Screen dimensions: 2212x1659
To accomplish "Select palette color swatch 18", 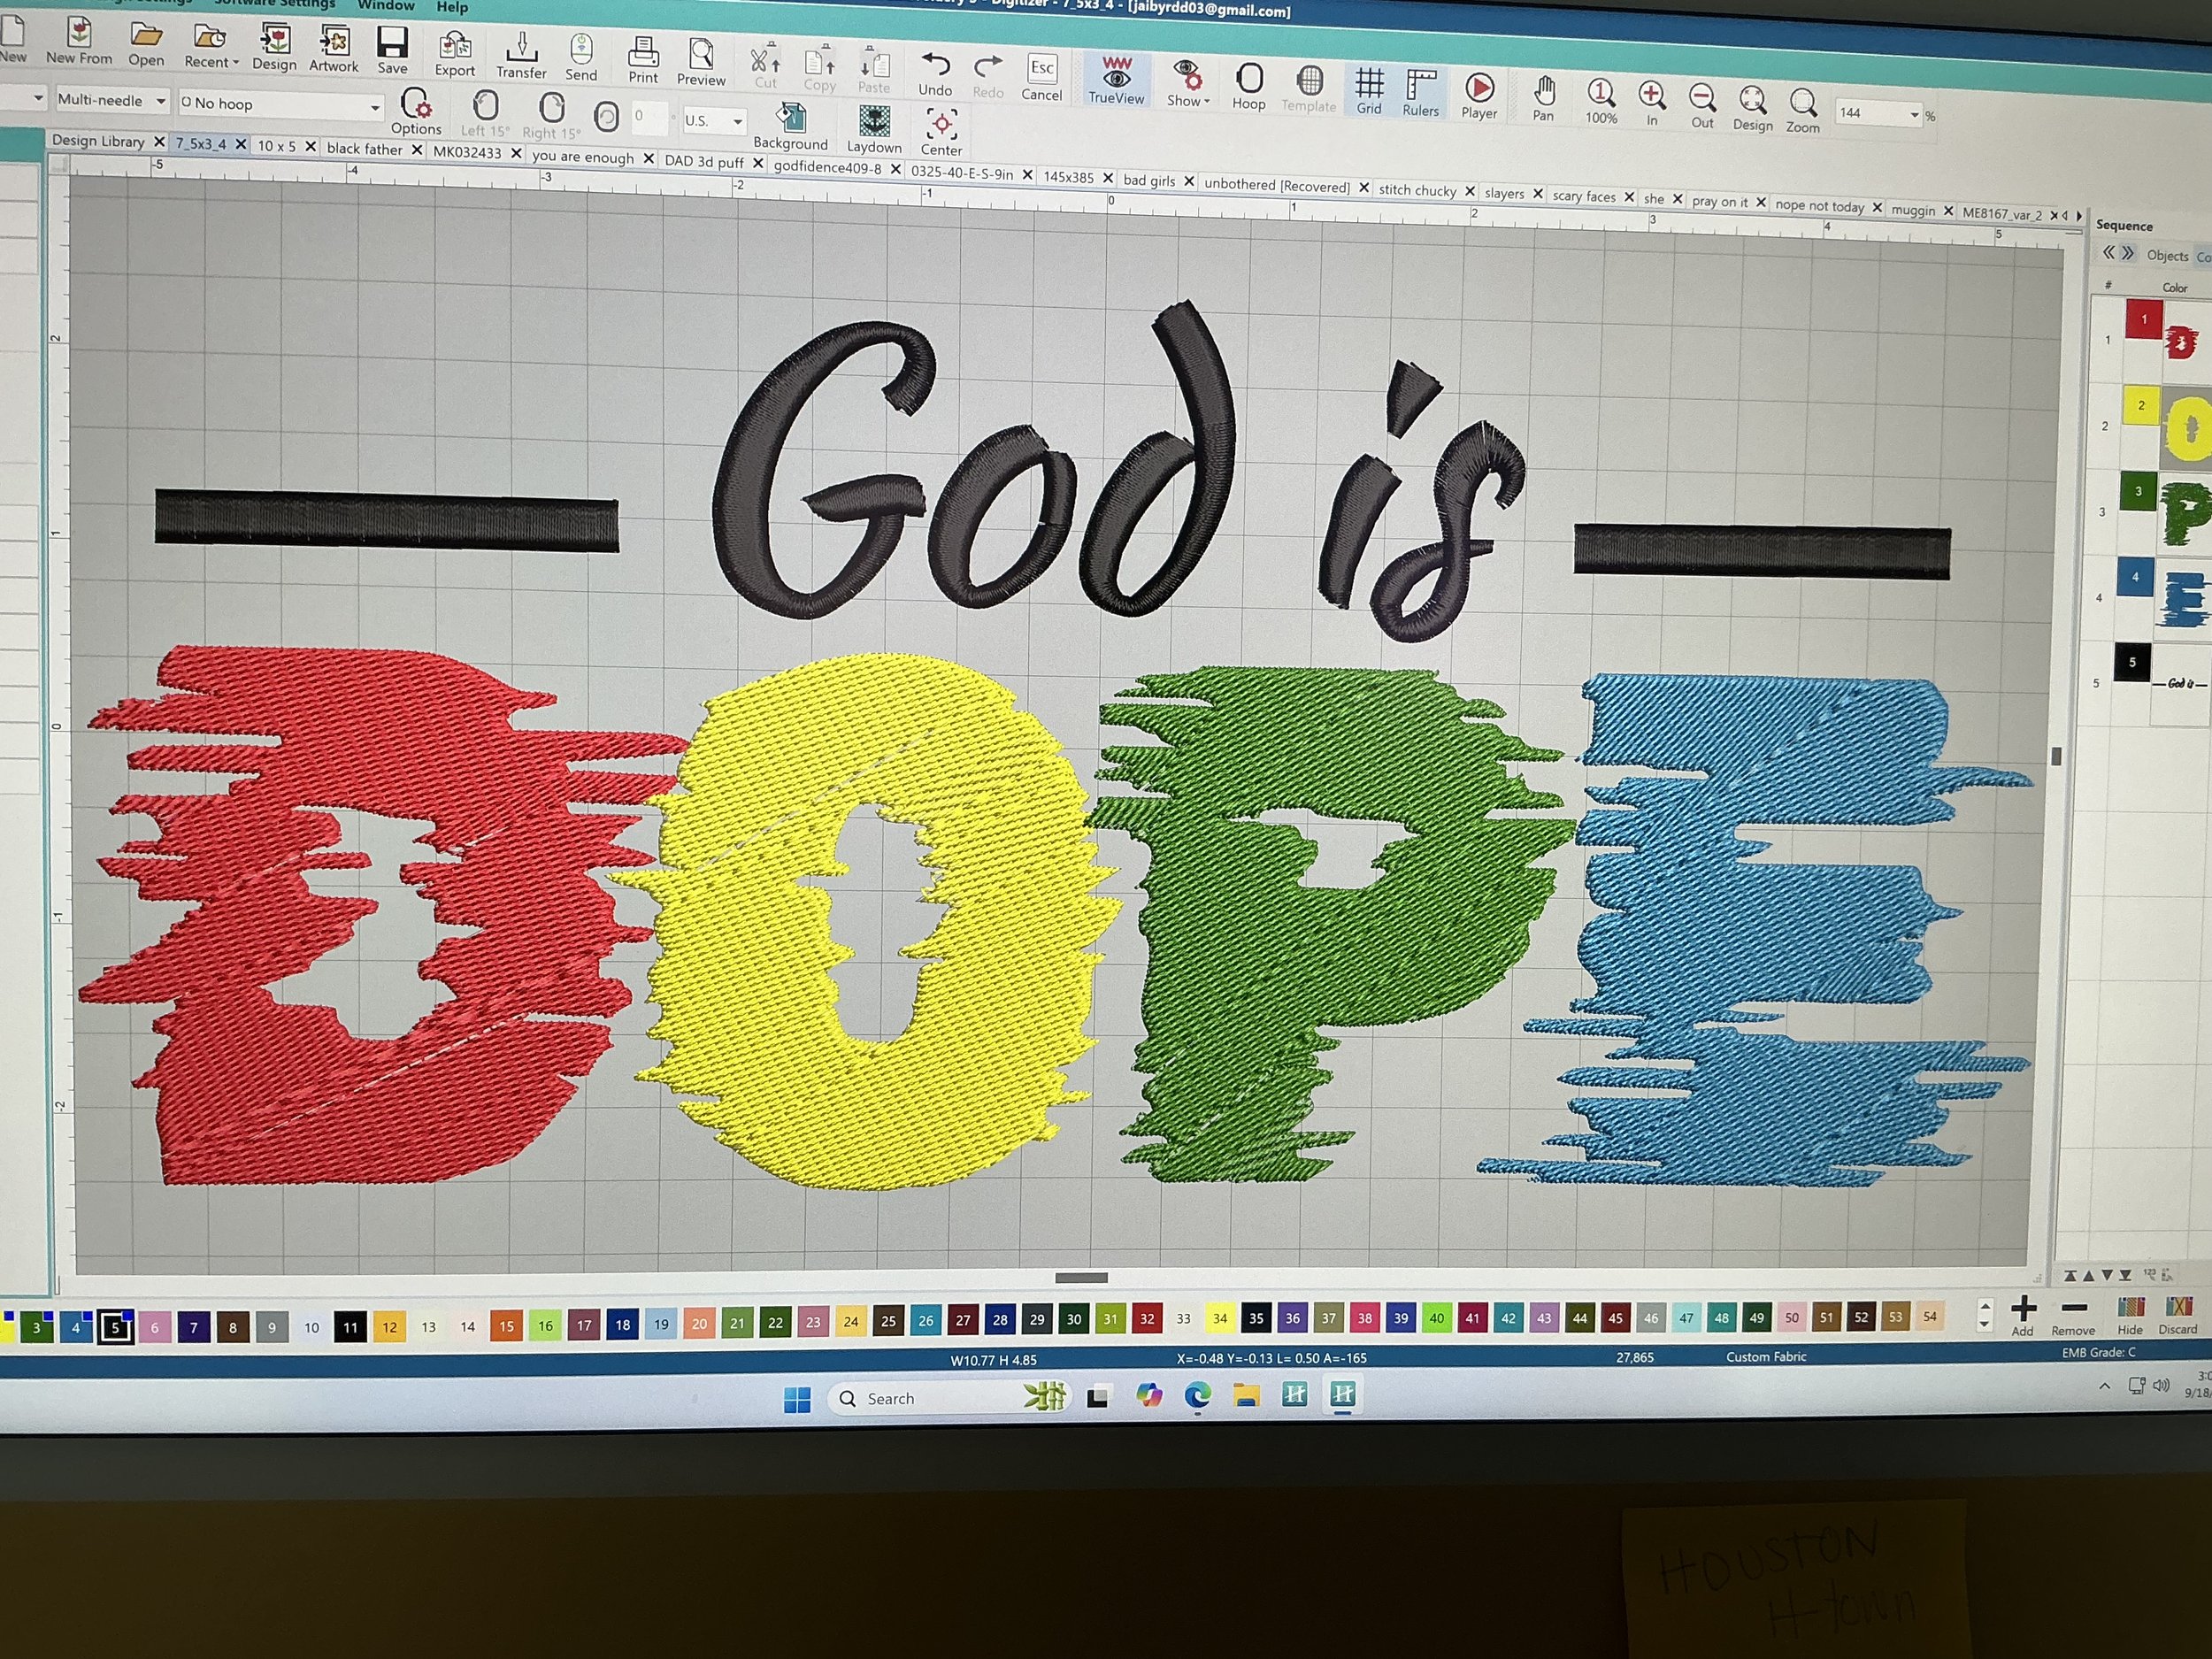I will click(x=622, y=1325).
